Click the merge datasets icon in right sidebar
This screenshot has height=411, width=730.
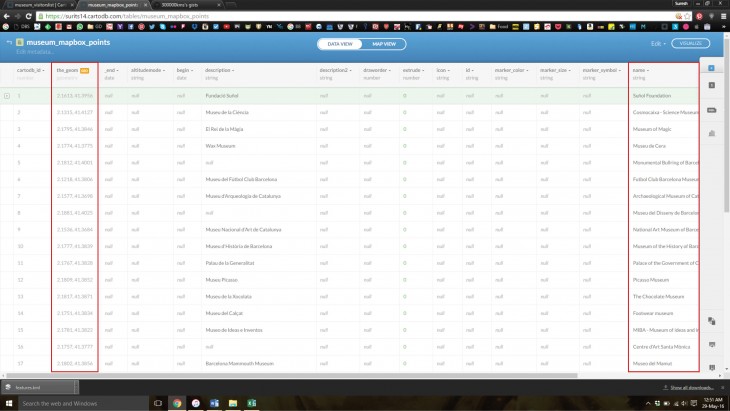[711, 321]
